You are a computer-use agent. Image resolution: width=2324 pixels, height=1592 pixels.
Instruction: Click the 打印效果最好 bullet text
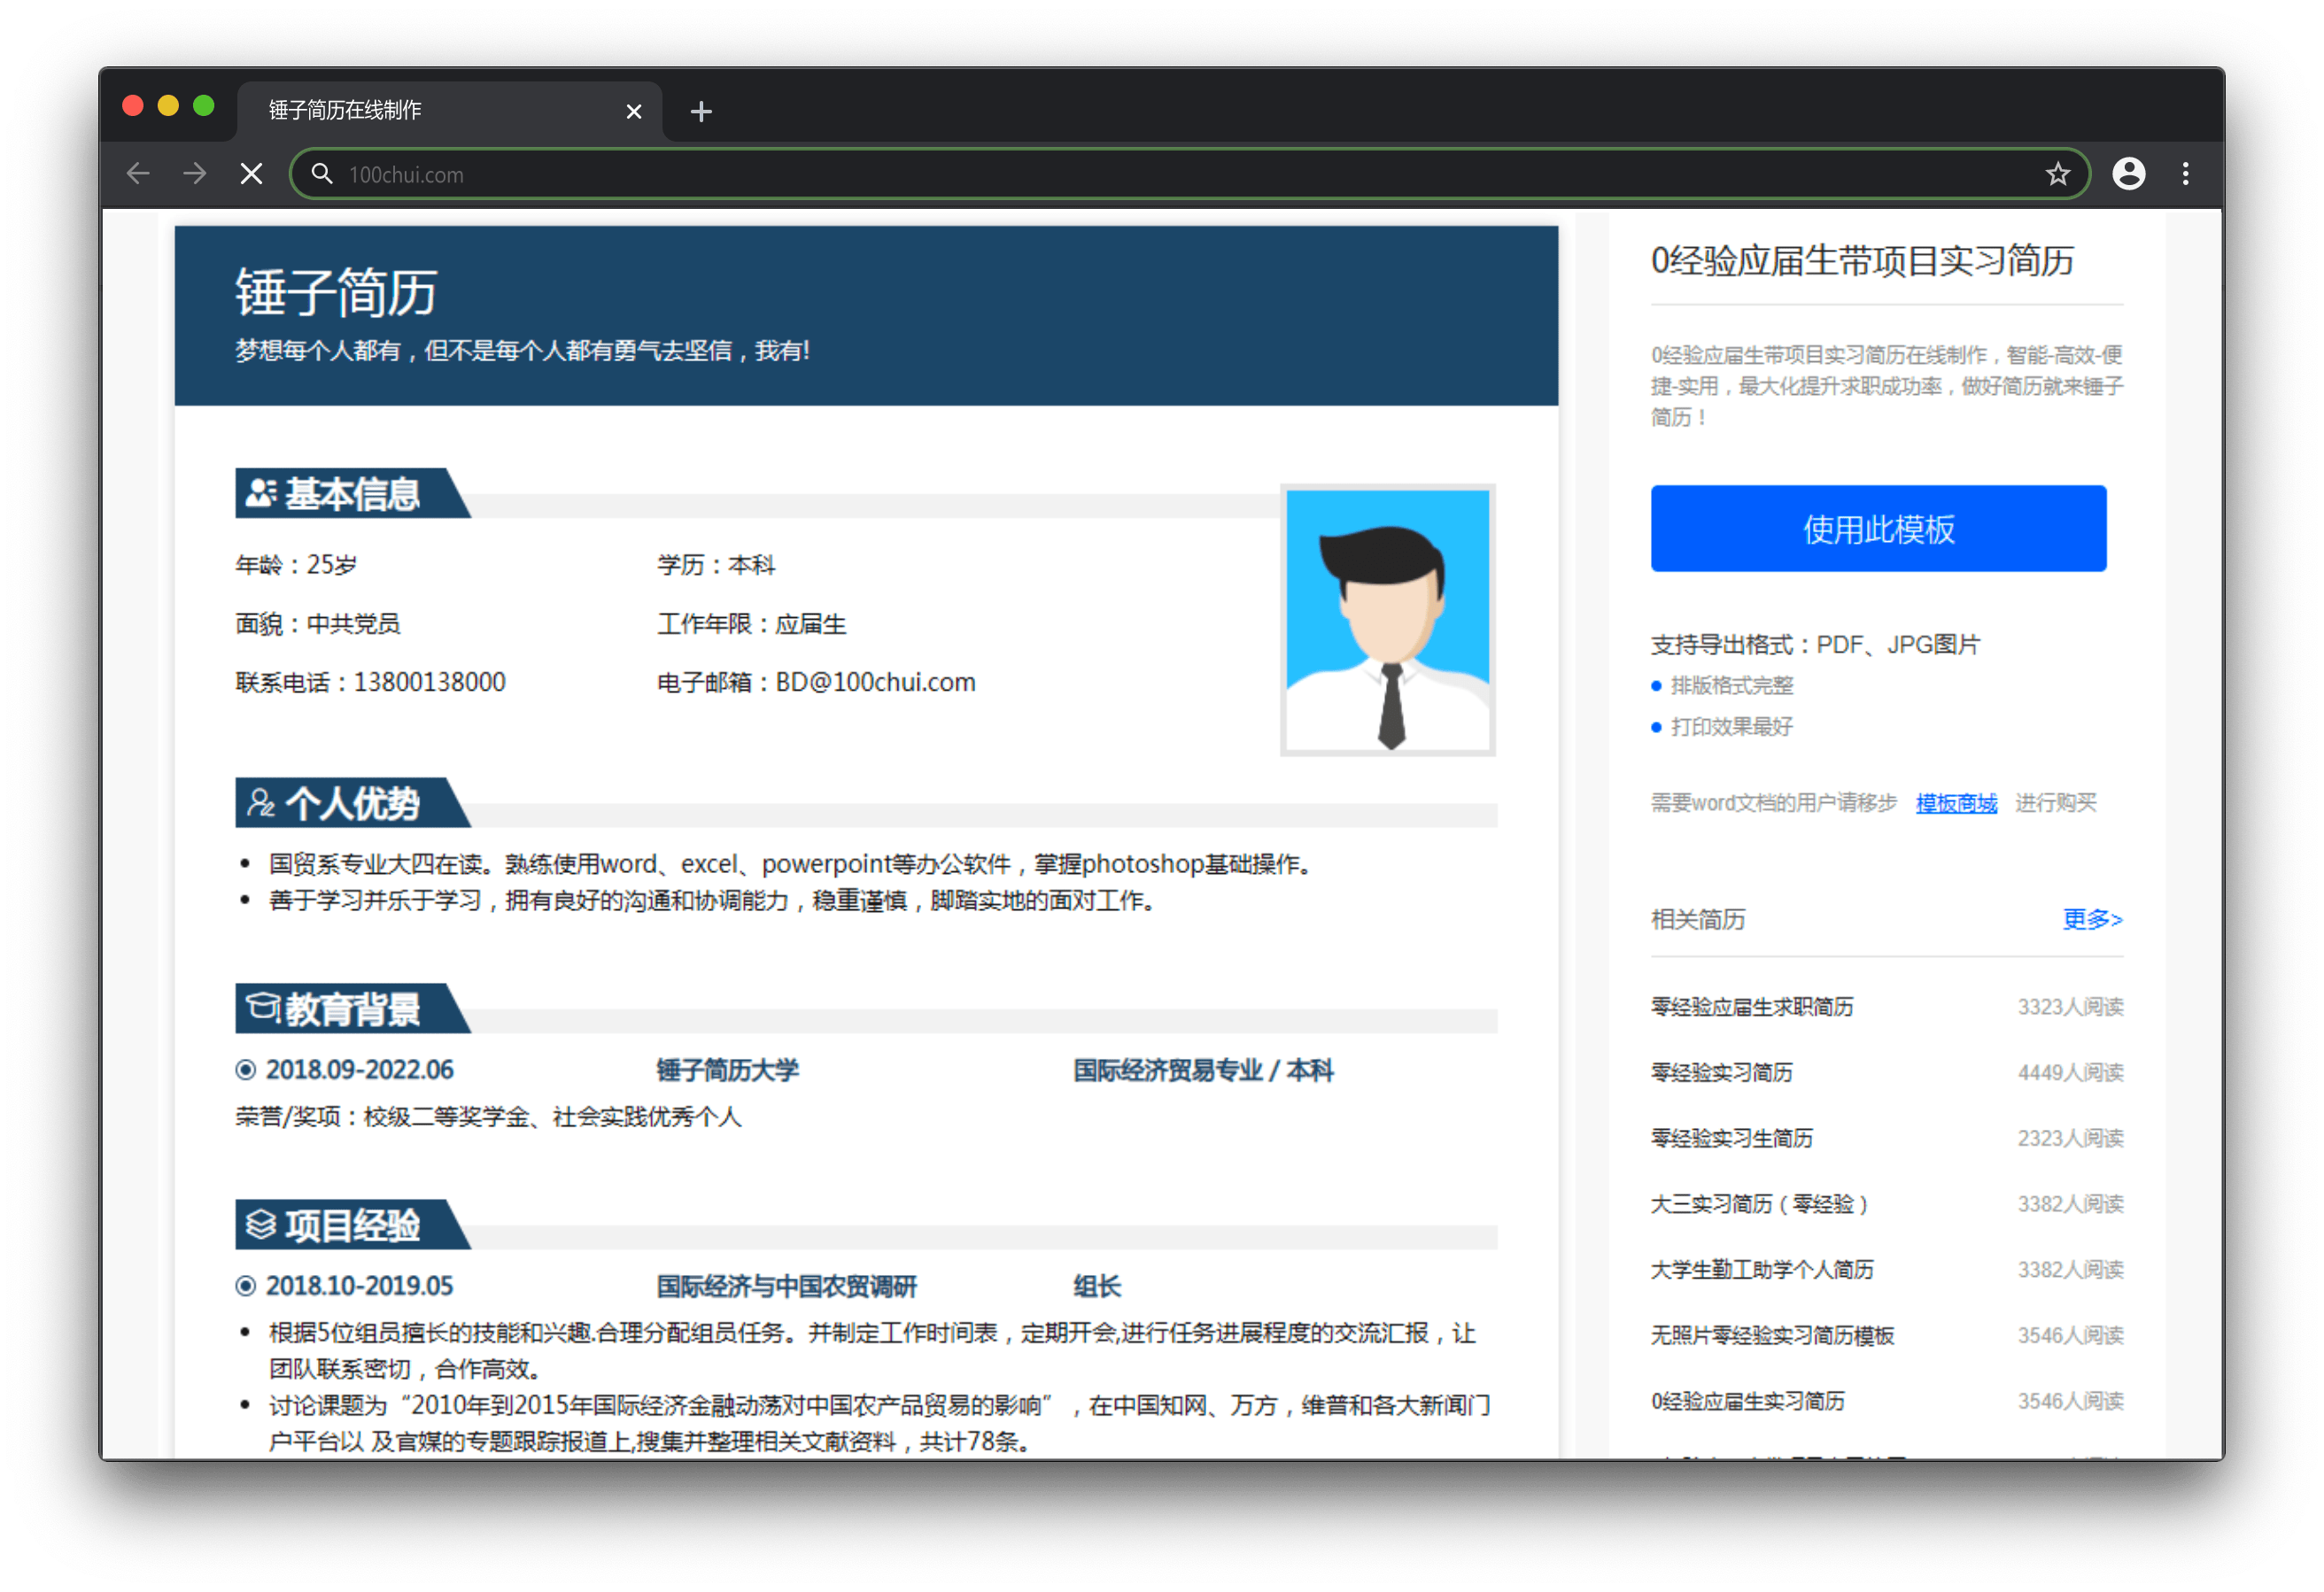point(1732,727)
